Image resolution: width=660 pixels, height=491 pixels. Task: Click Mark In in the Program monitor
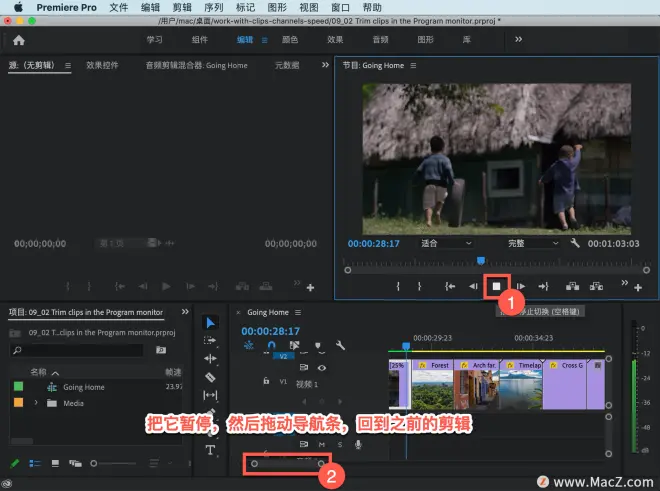[398, 286]
